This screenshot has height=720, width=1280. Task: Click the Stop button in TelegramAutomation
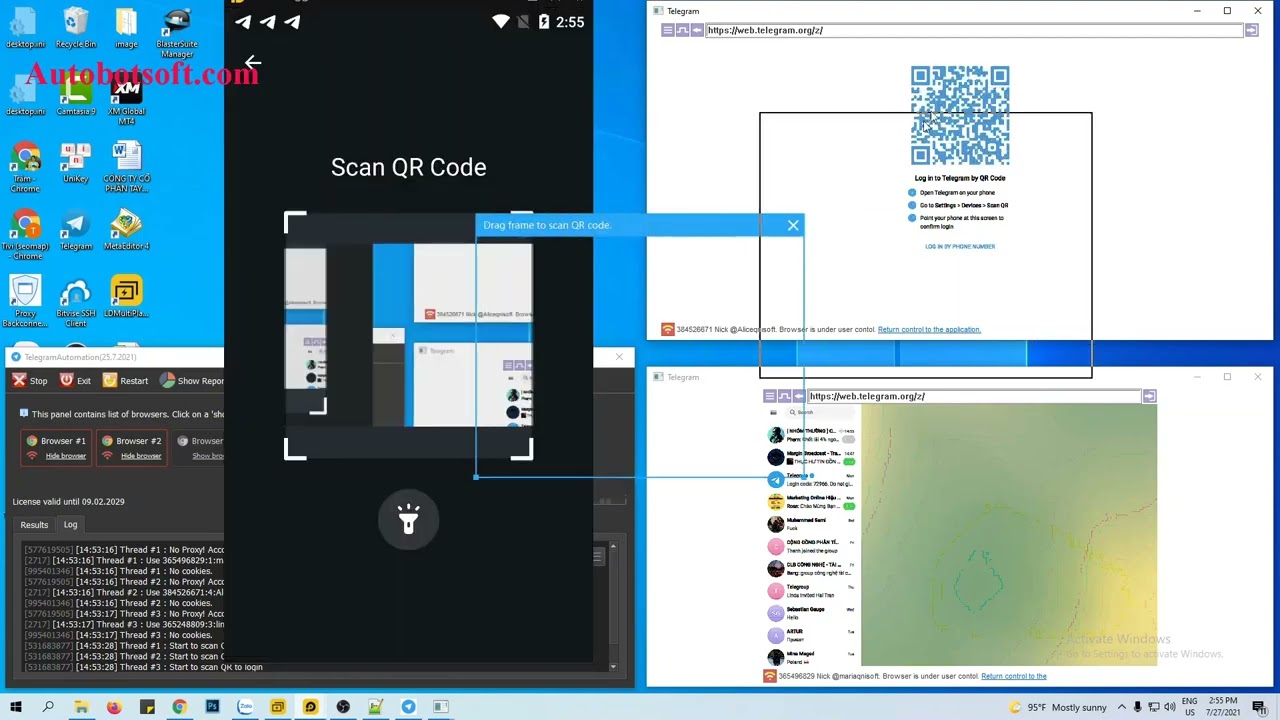pos(29,380)
